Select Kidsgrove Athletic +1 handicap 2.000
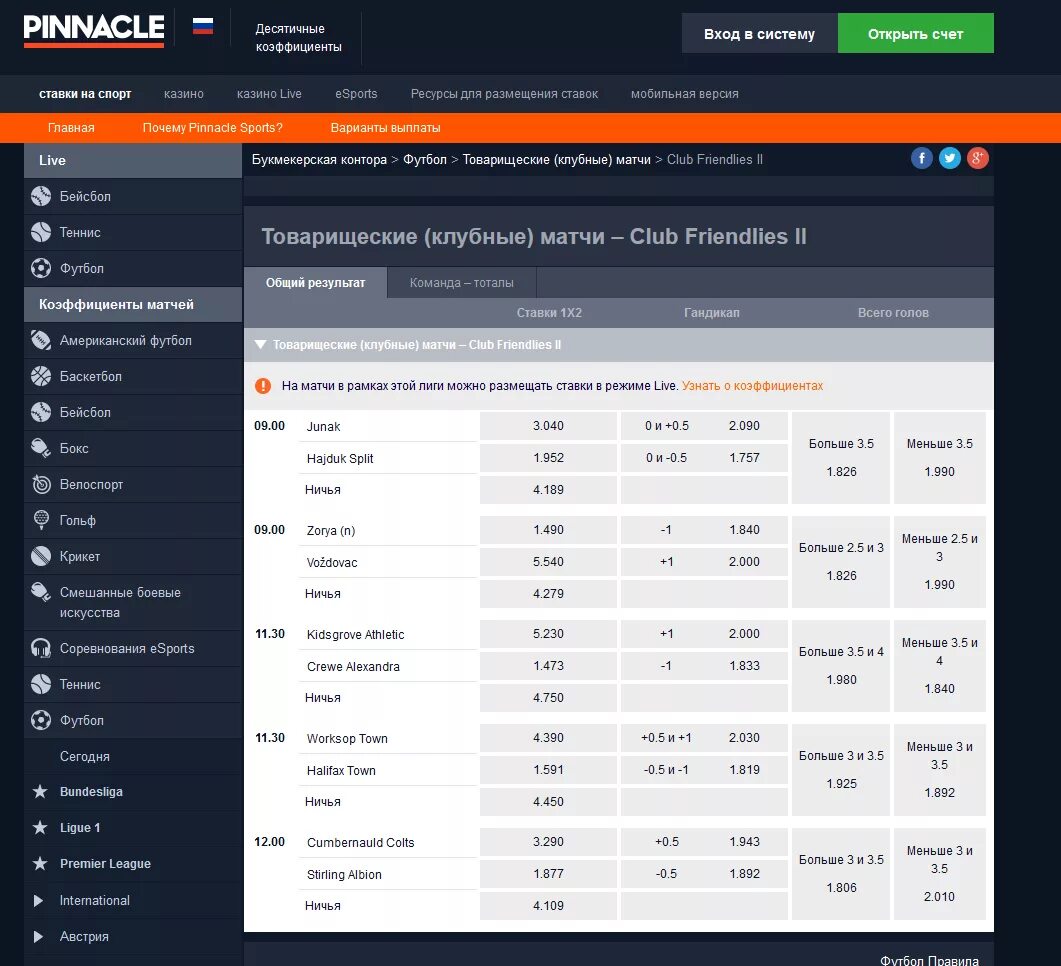1061x966 pixels. point(704,634)
